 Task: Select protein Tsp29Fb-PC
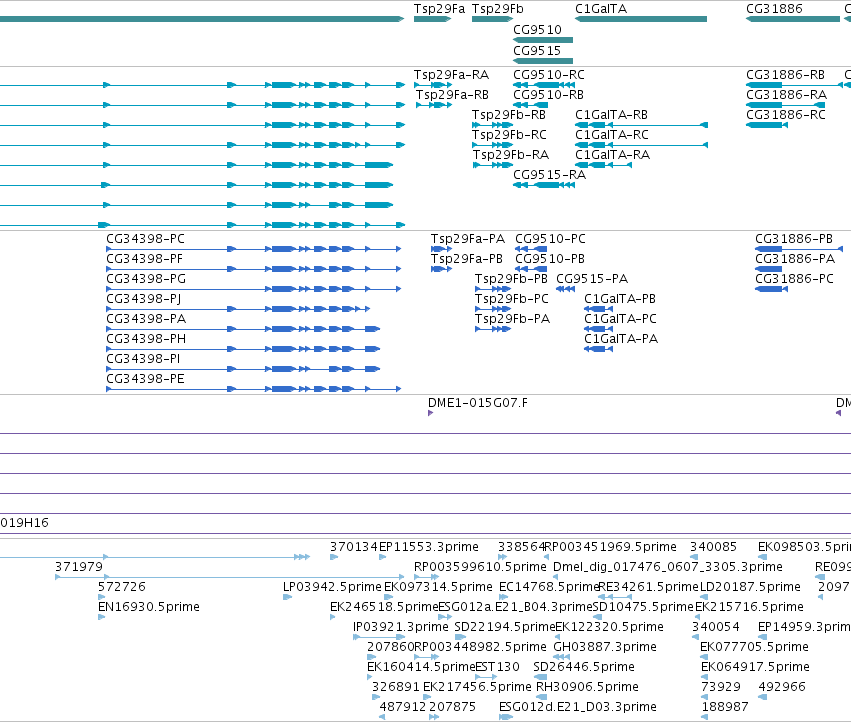(511, 299)
